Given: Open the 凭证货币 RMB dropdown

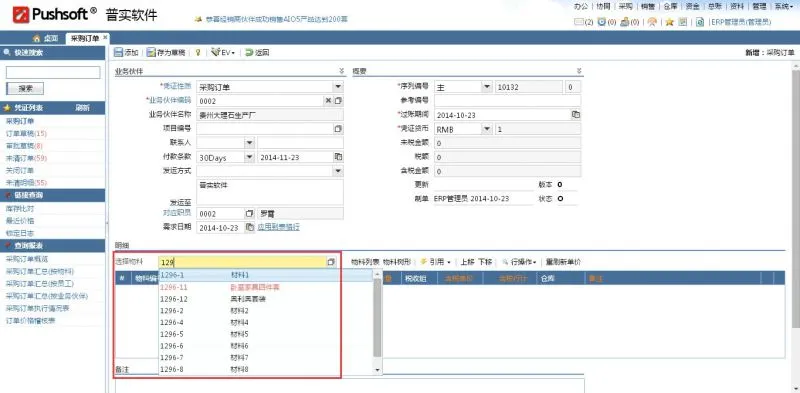Looking at the screenshot, I should coord(487,129).
